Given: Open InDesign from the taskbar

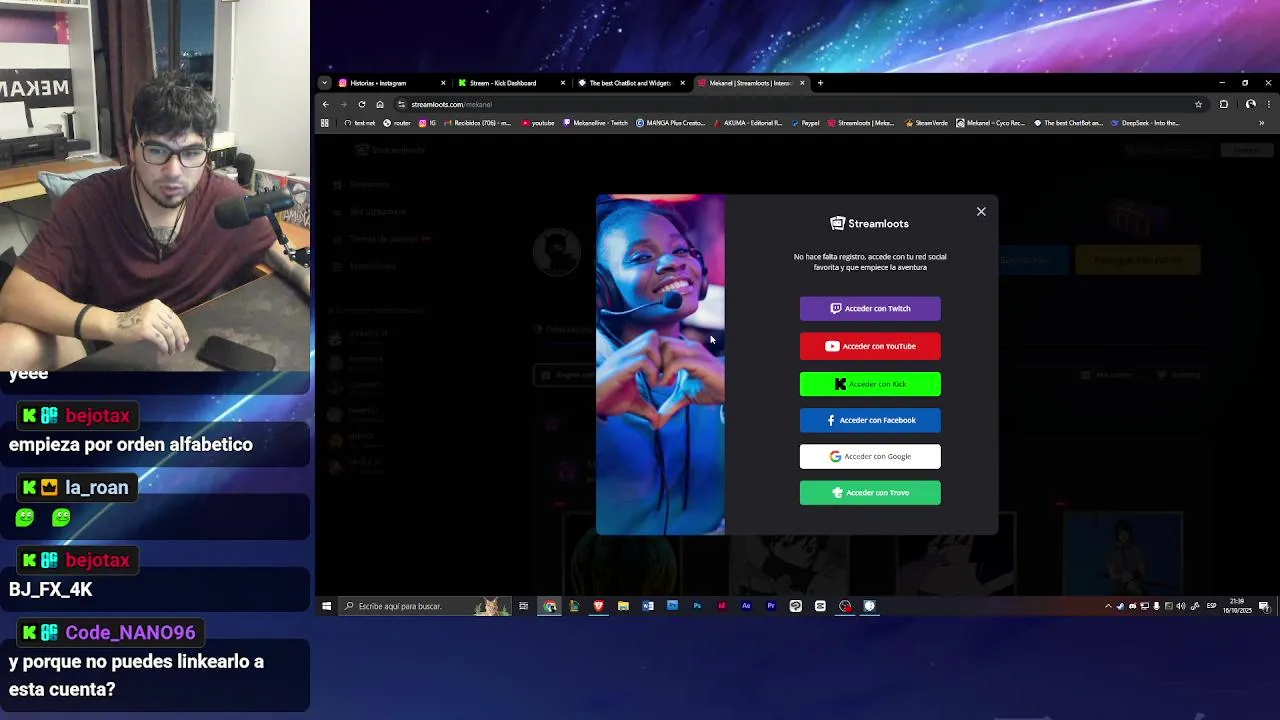Looking at the screenshot, I should (721, 606).
